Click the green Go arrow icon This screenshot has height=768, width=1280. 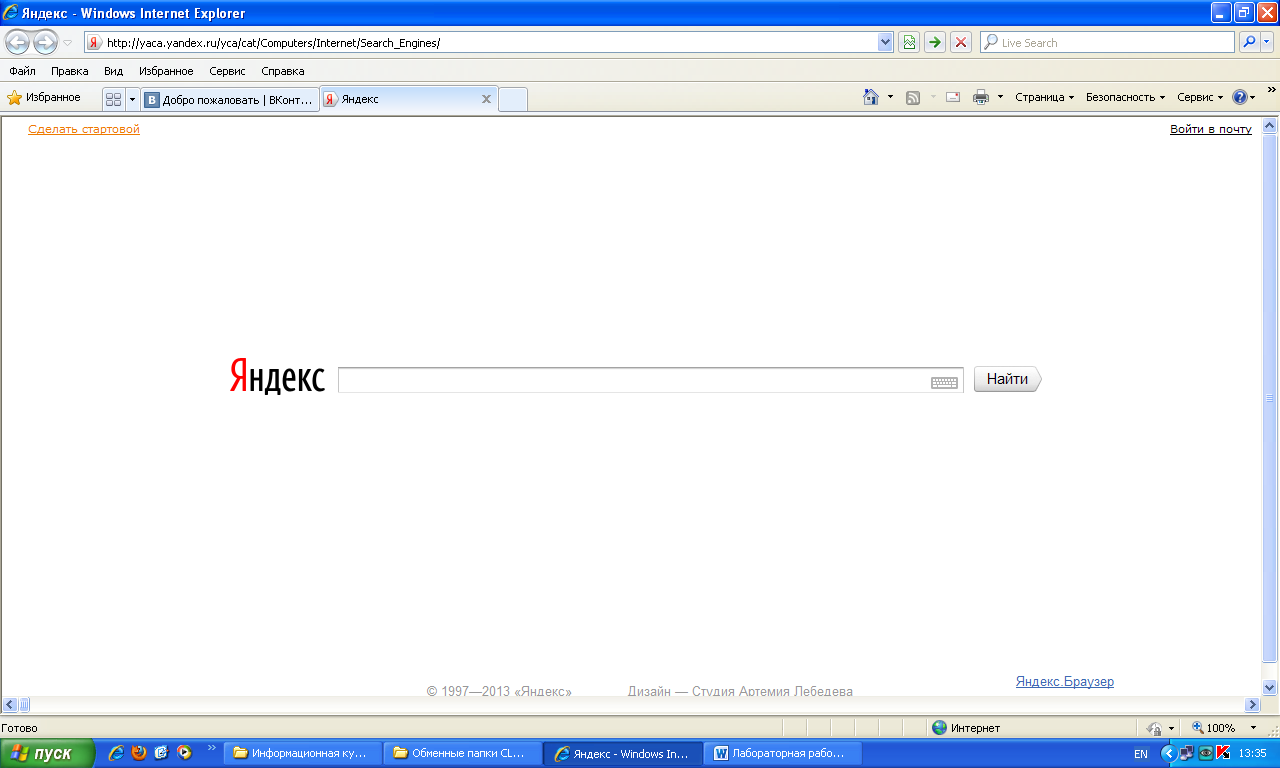(935, 42)
